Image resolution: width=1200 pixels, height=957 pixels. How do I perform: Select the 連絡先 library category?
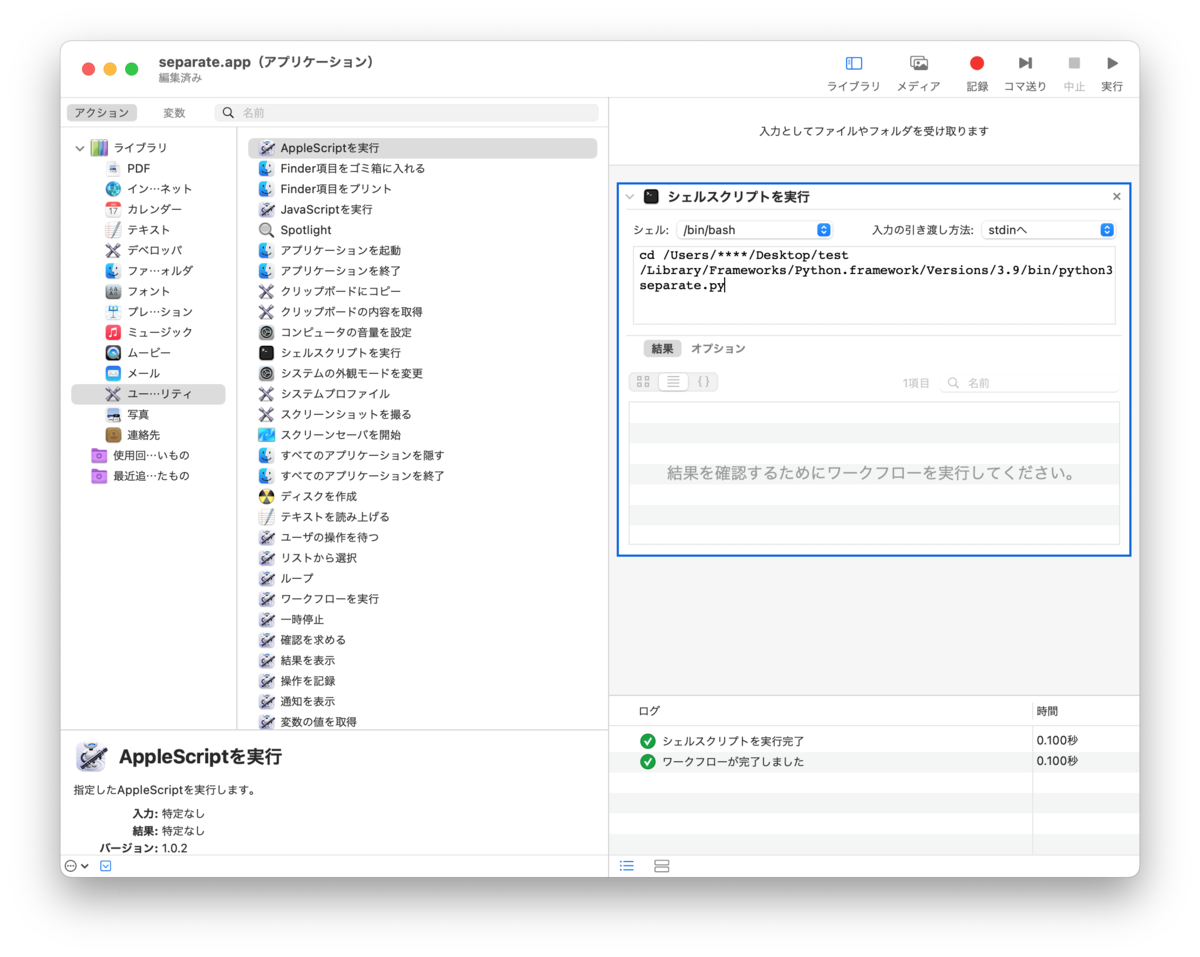pos(132,435)
